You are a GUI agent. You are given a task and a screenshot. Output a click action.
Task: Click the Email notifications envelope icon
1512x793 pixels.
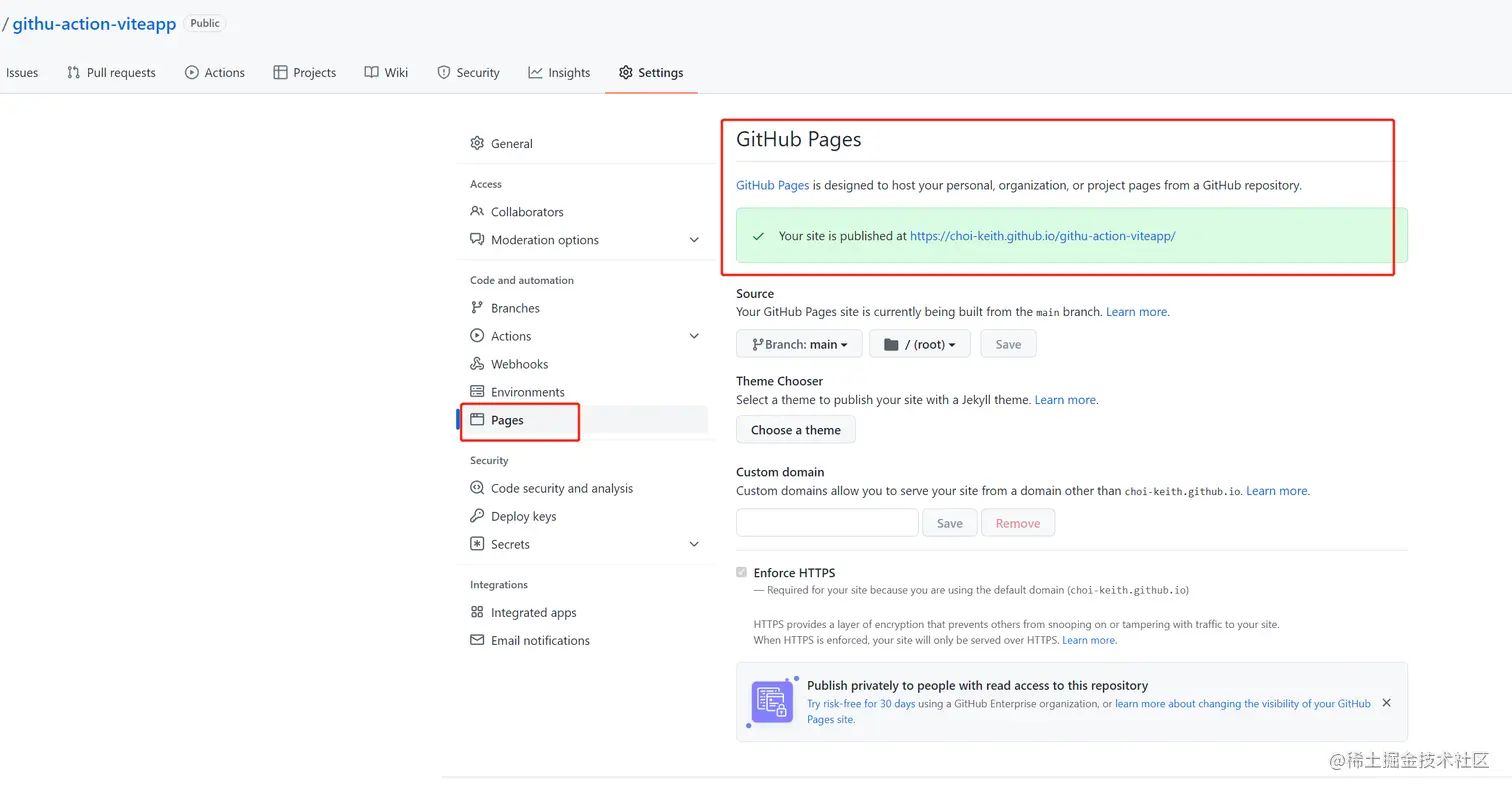click(477, 640)
